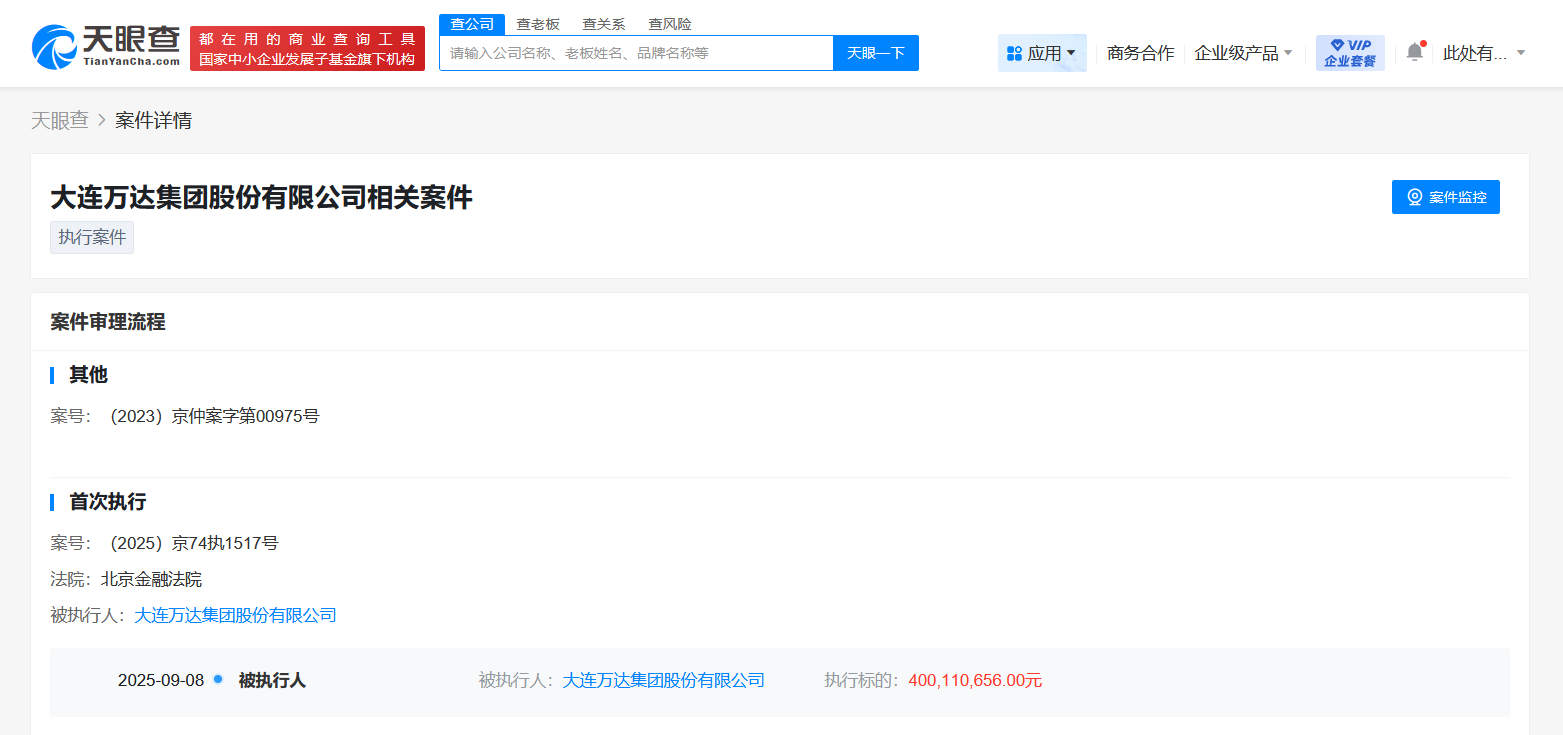The height and width of the screenshot is (735, 1563).
Task: Click the 商务合作 menu item
Action: click(1139, 52)
